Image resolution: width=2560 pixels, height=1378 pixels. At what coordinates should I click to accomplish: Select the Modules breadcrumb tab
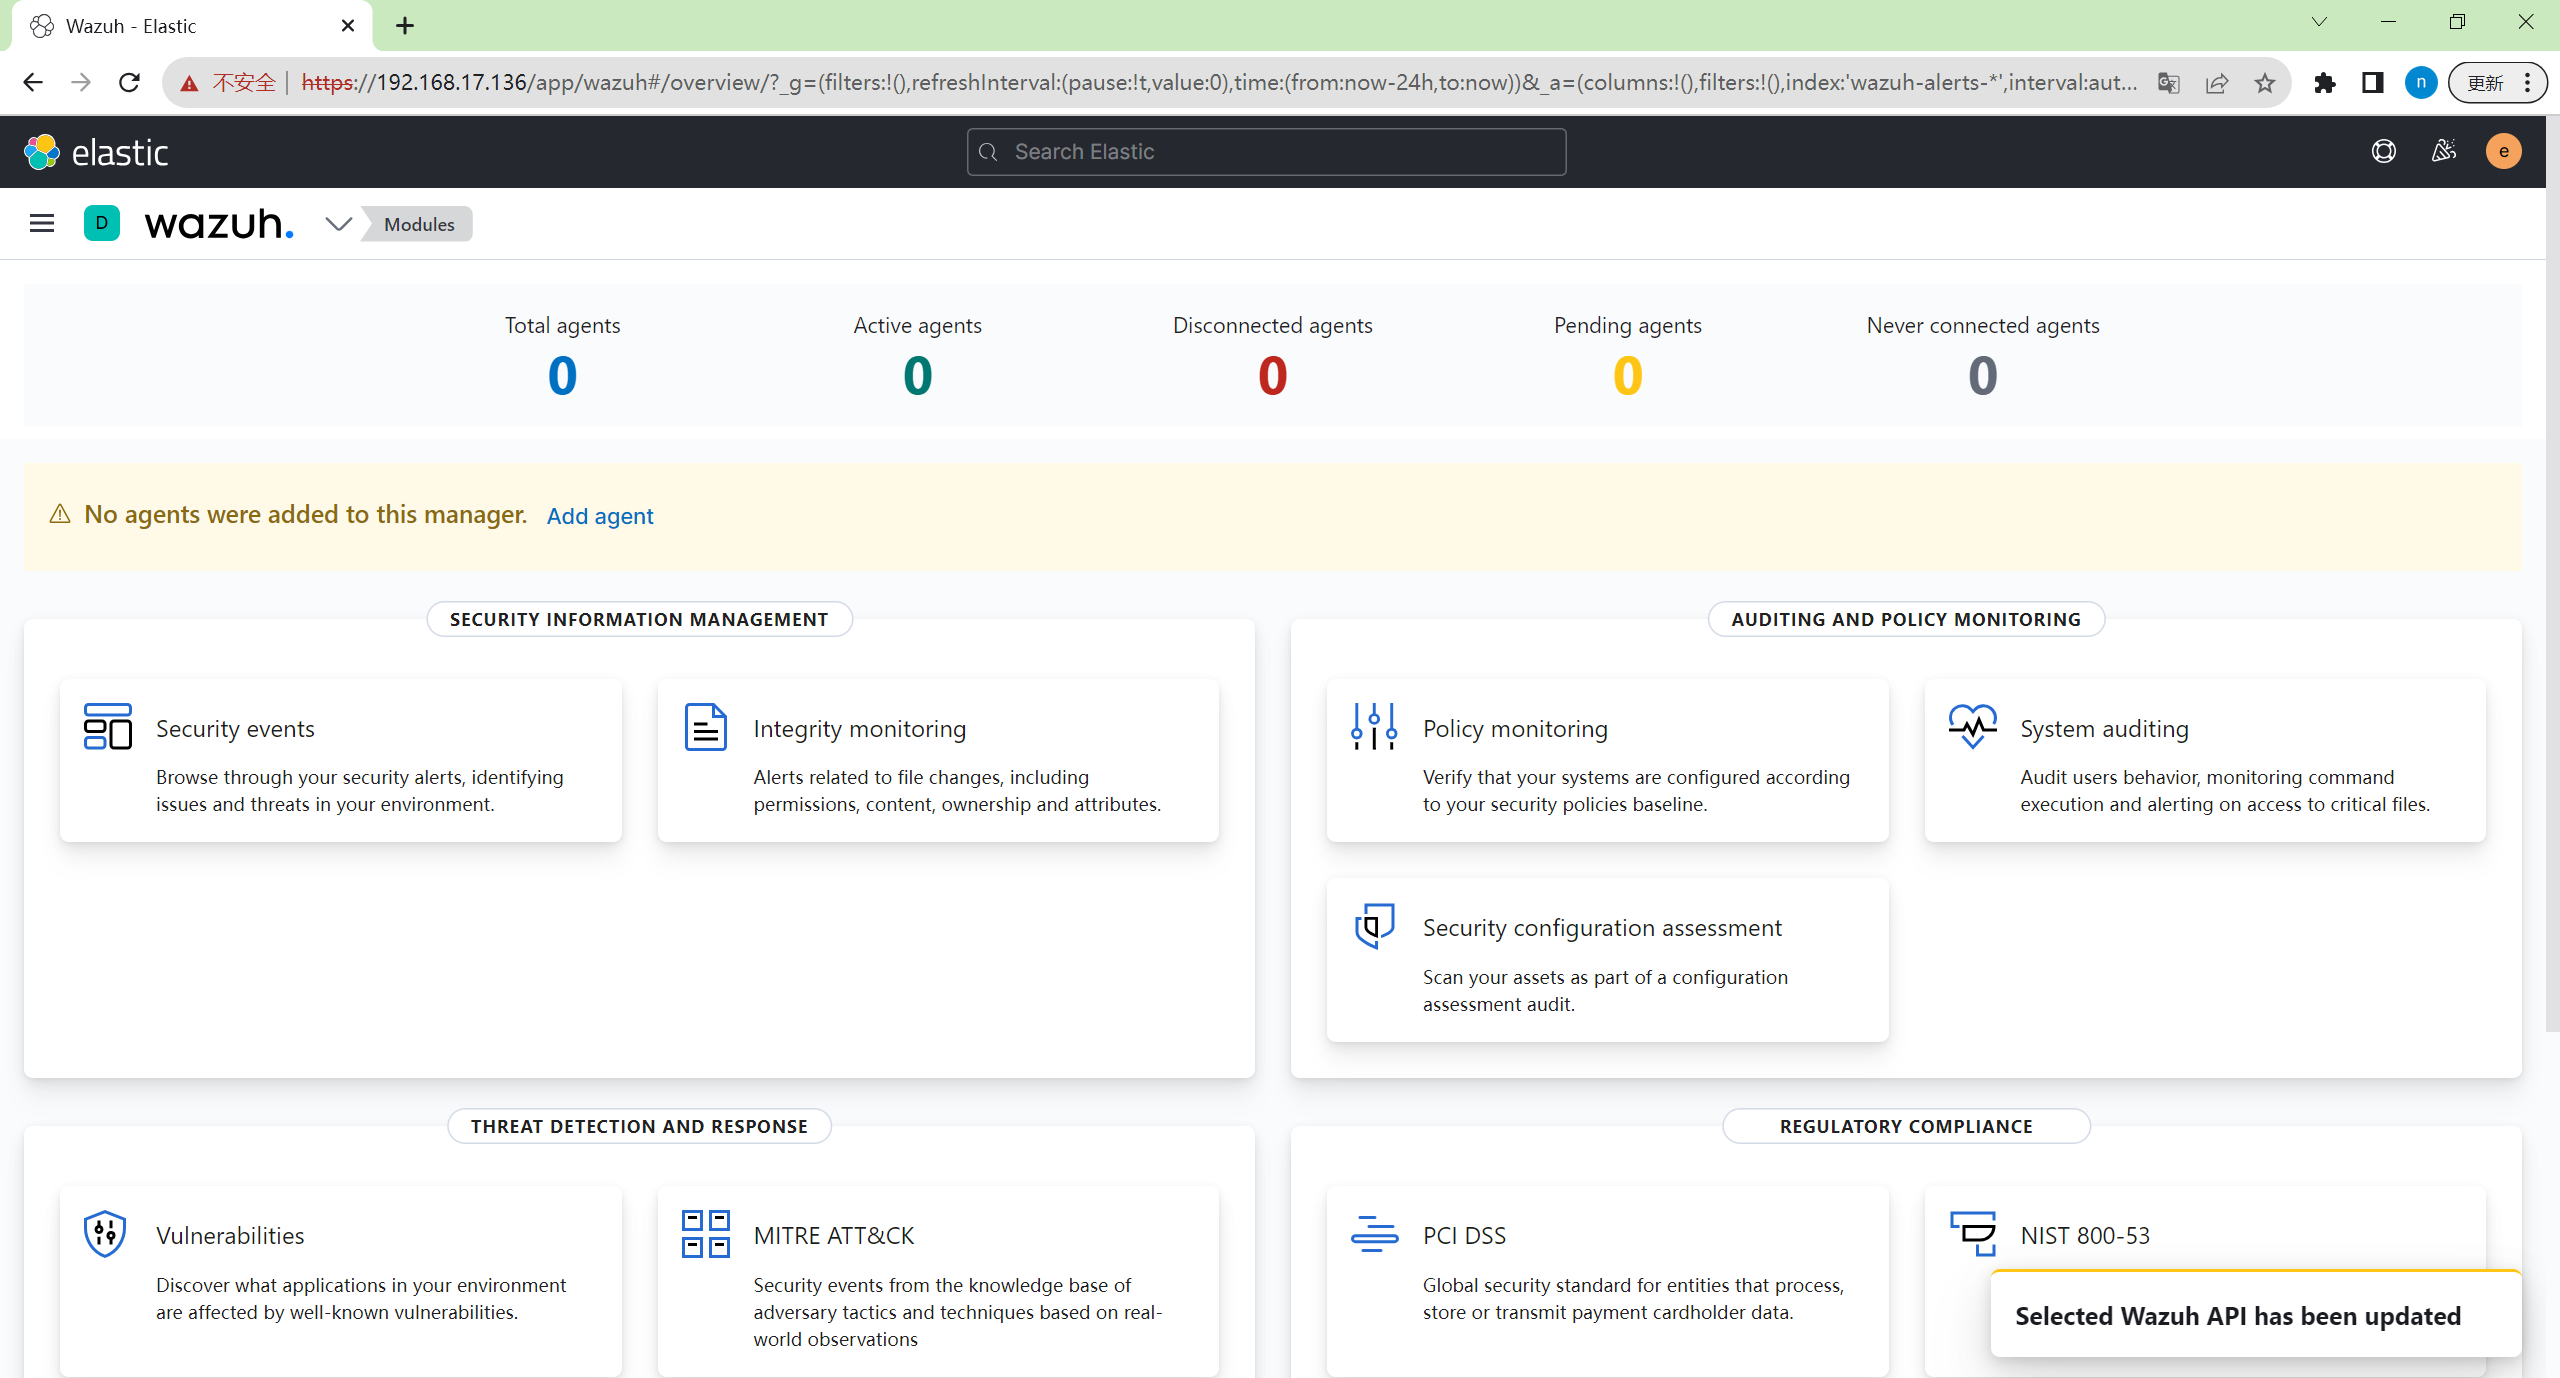pos(419,224)
